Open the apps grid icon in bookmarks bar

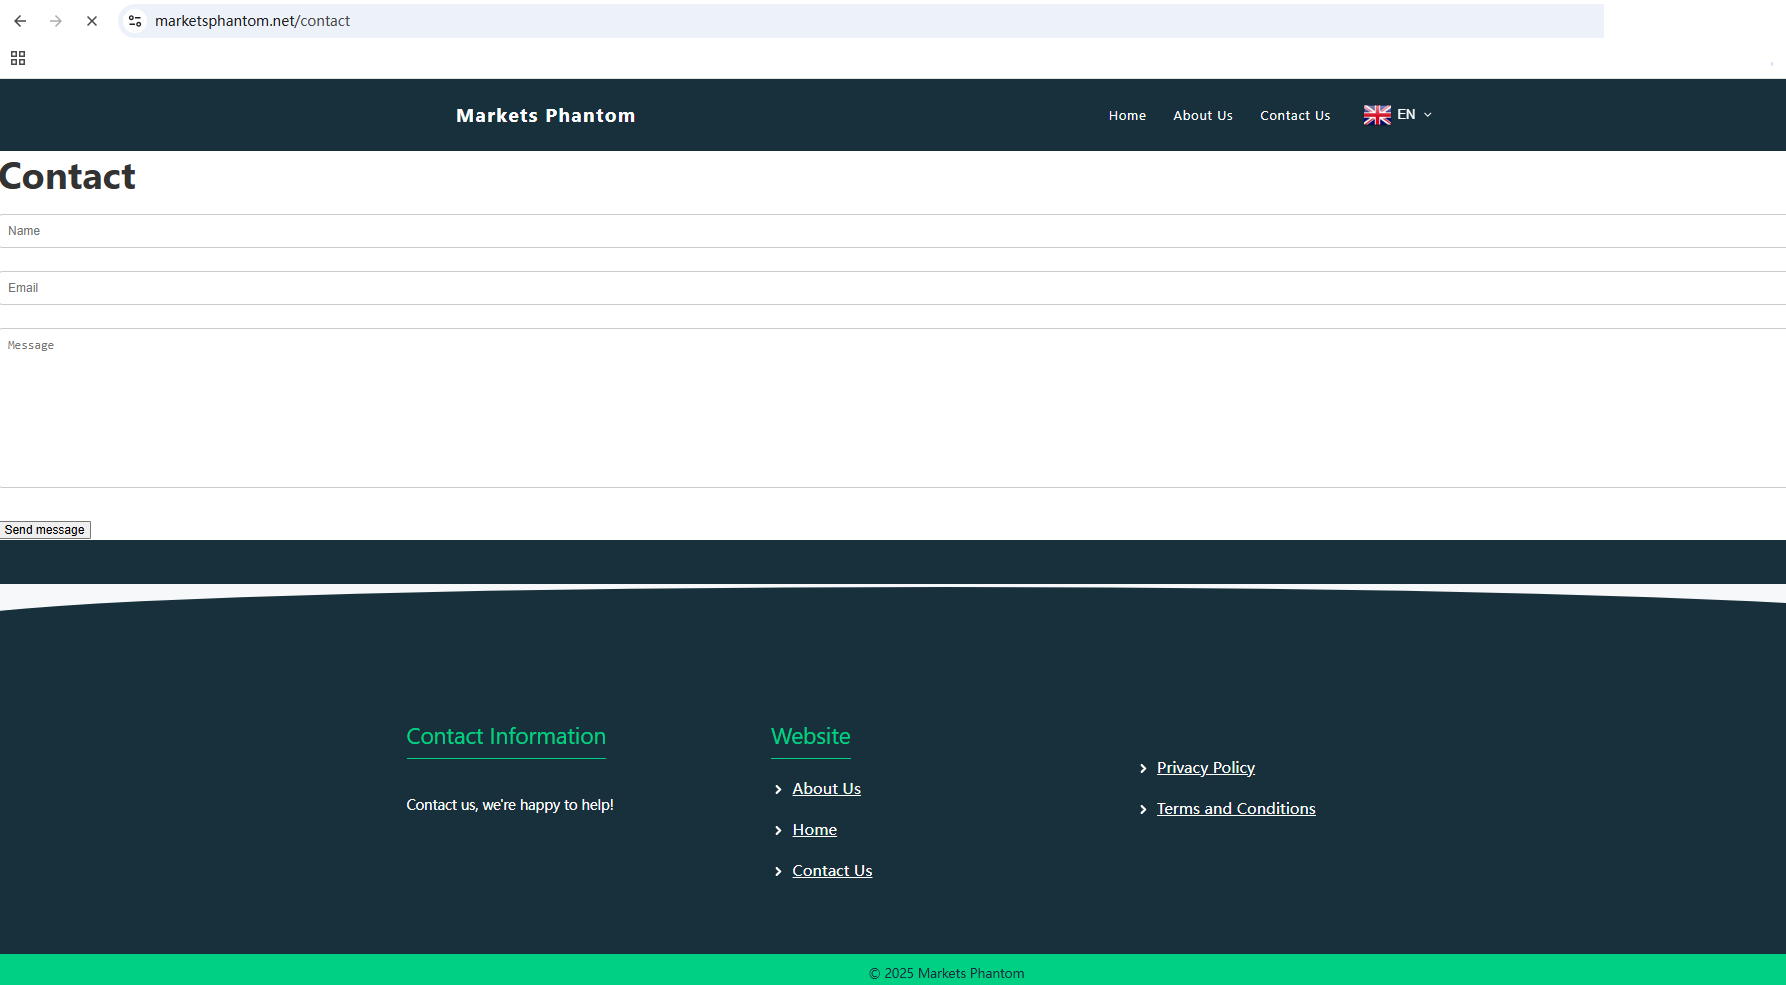[18, 58]
